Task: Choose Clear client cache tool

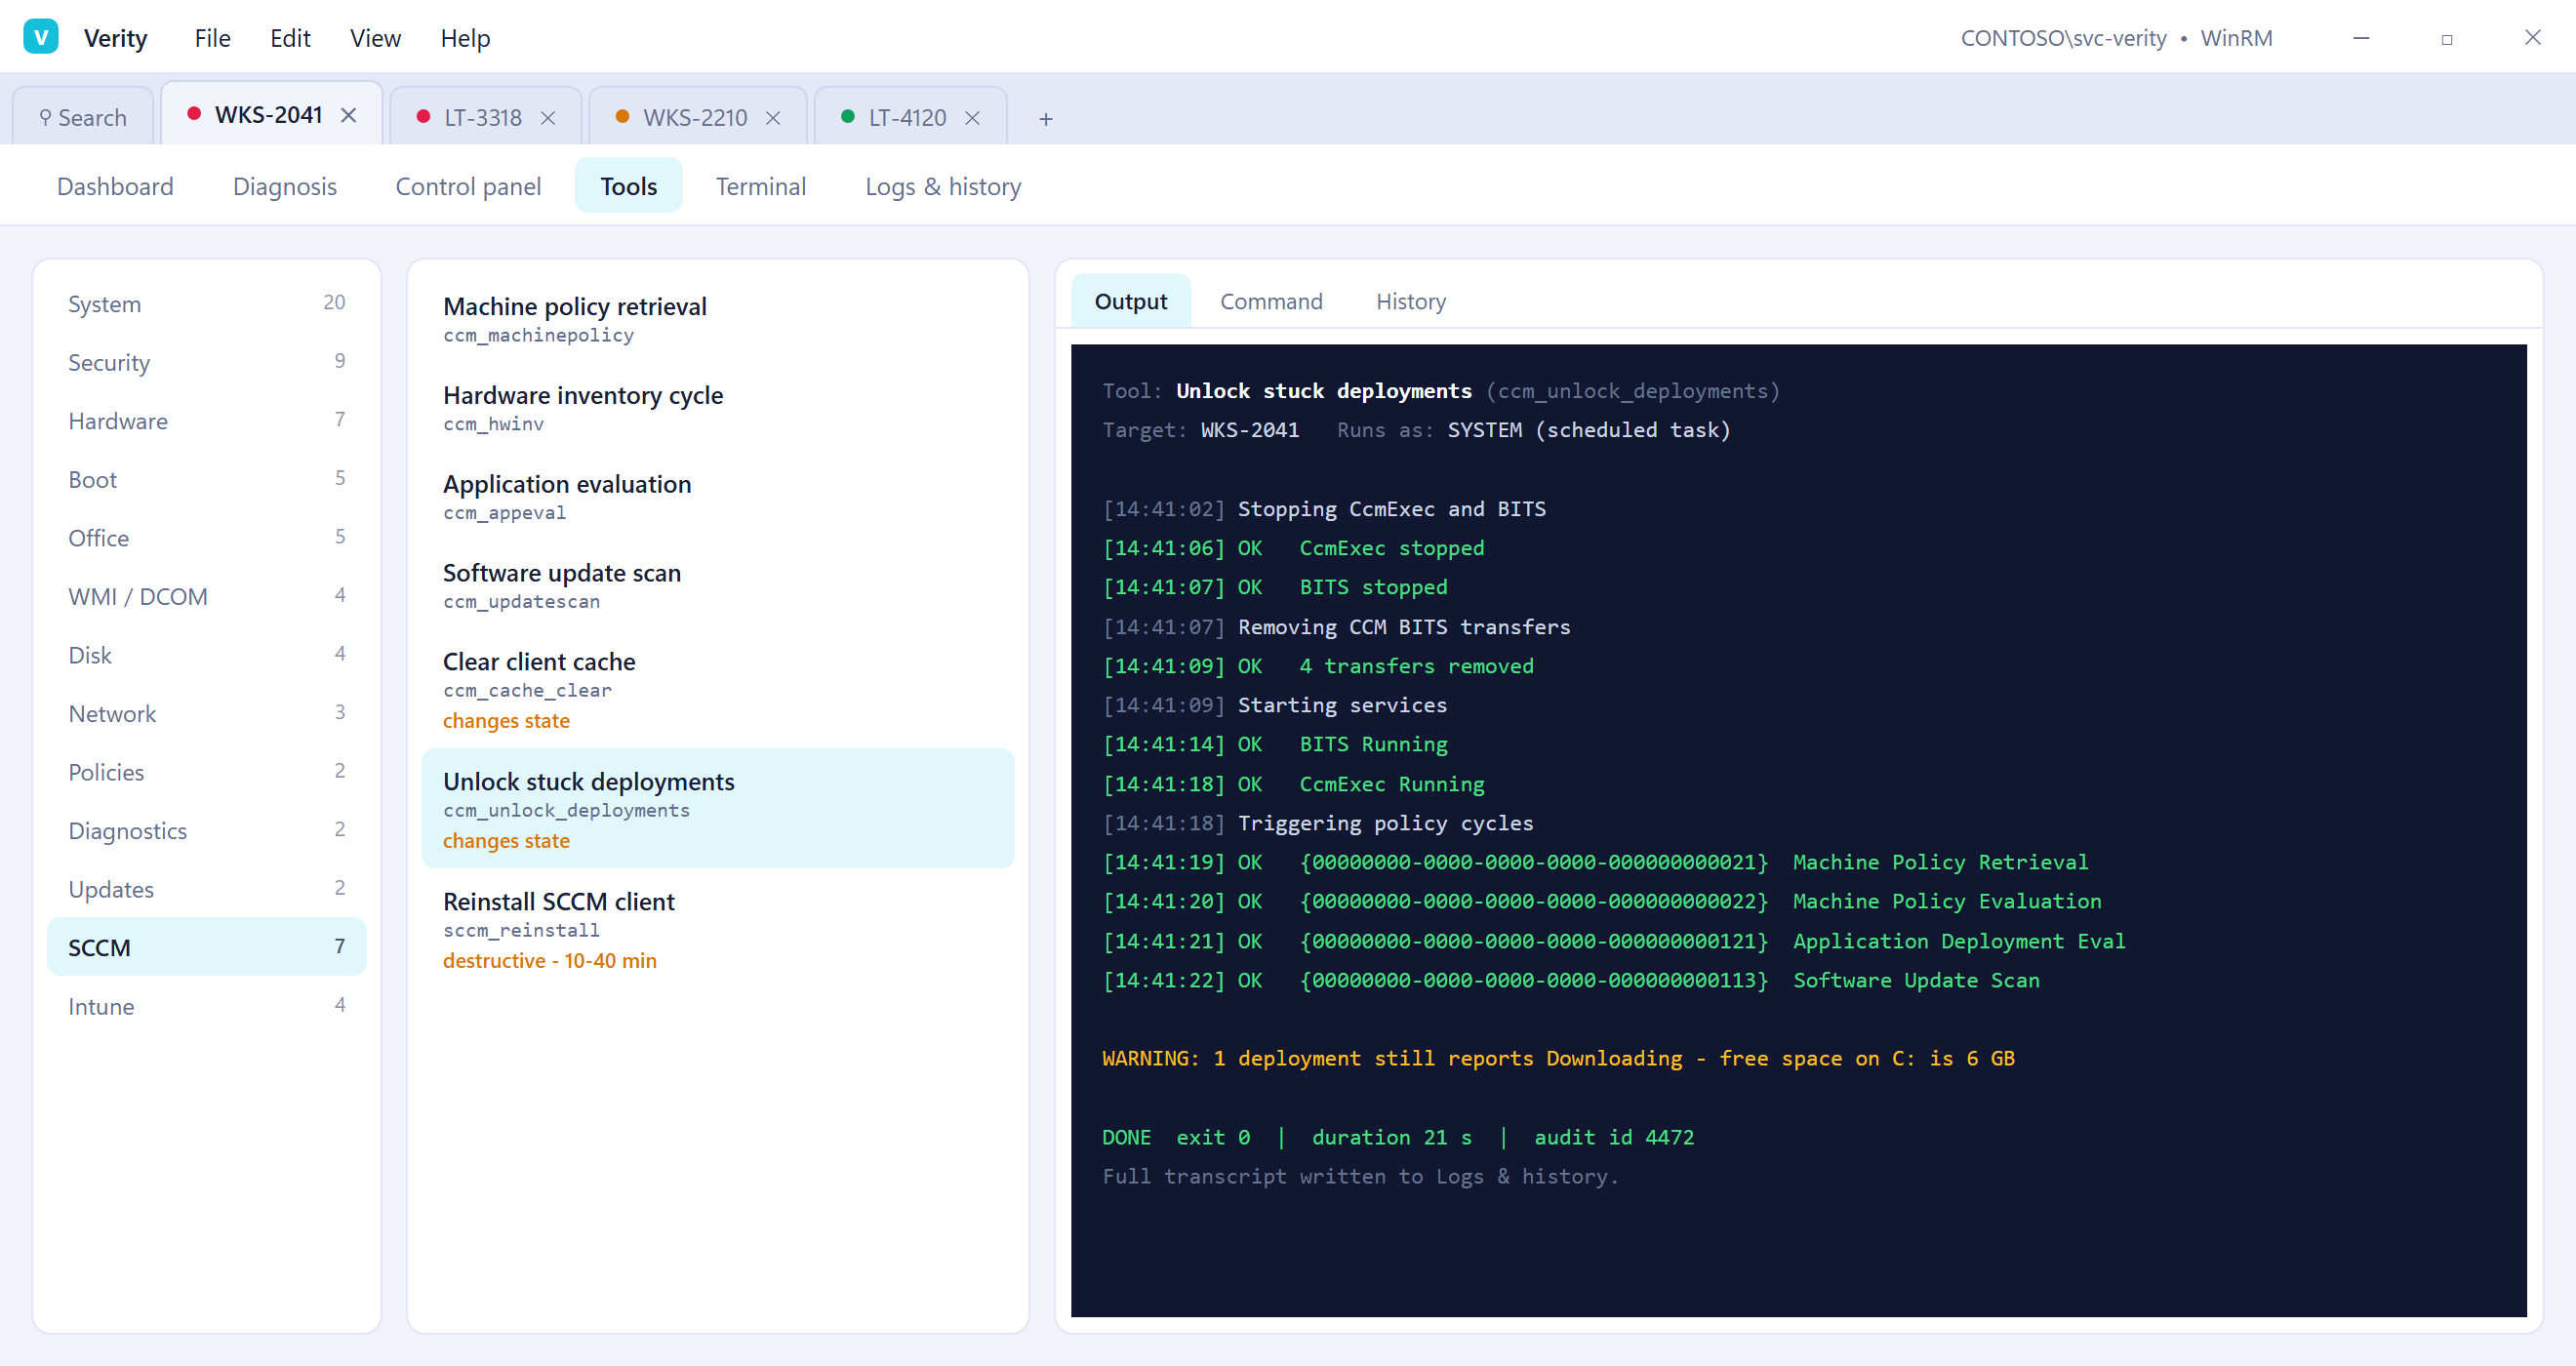Action: [x=718, y=690]
